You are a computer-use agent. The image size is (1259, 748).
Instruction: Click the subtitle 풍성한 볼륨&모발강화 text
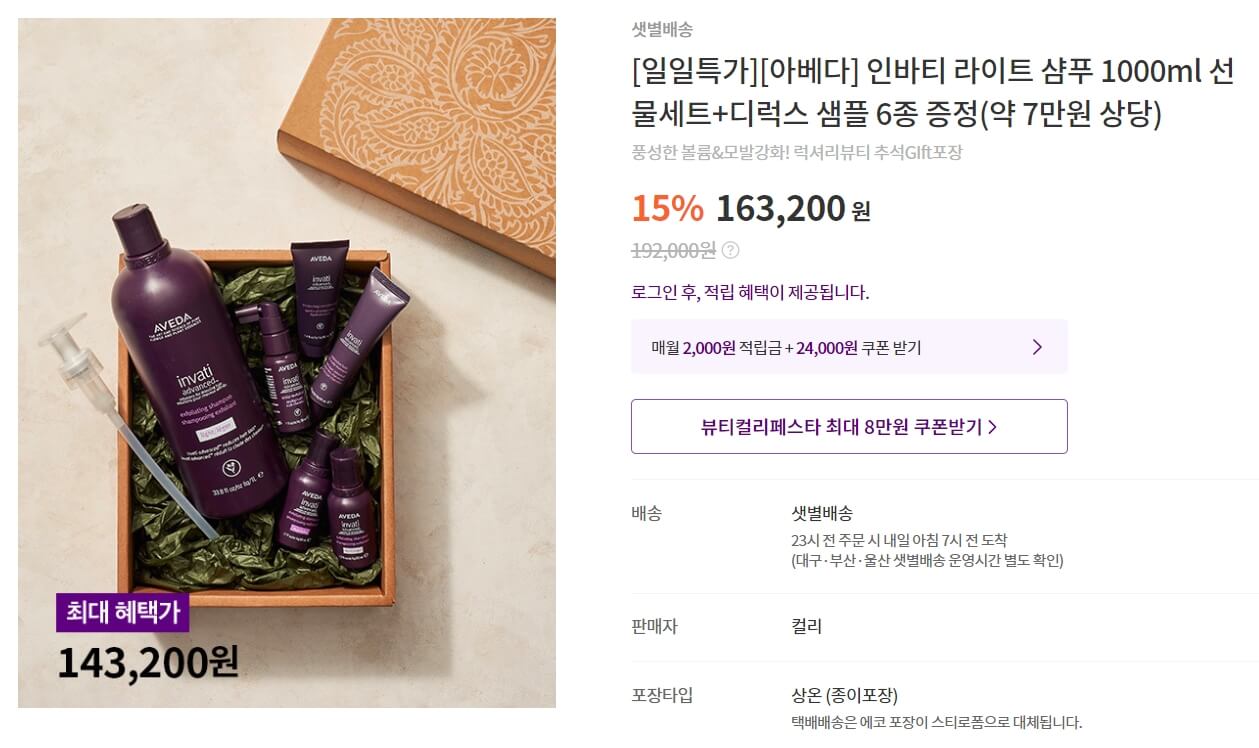[796, 153]
